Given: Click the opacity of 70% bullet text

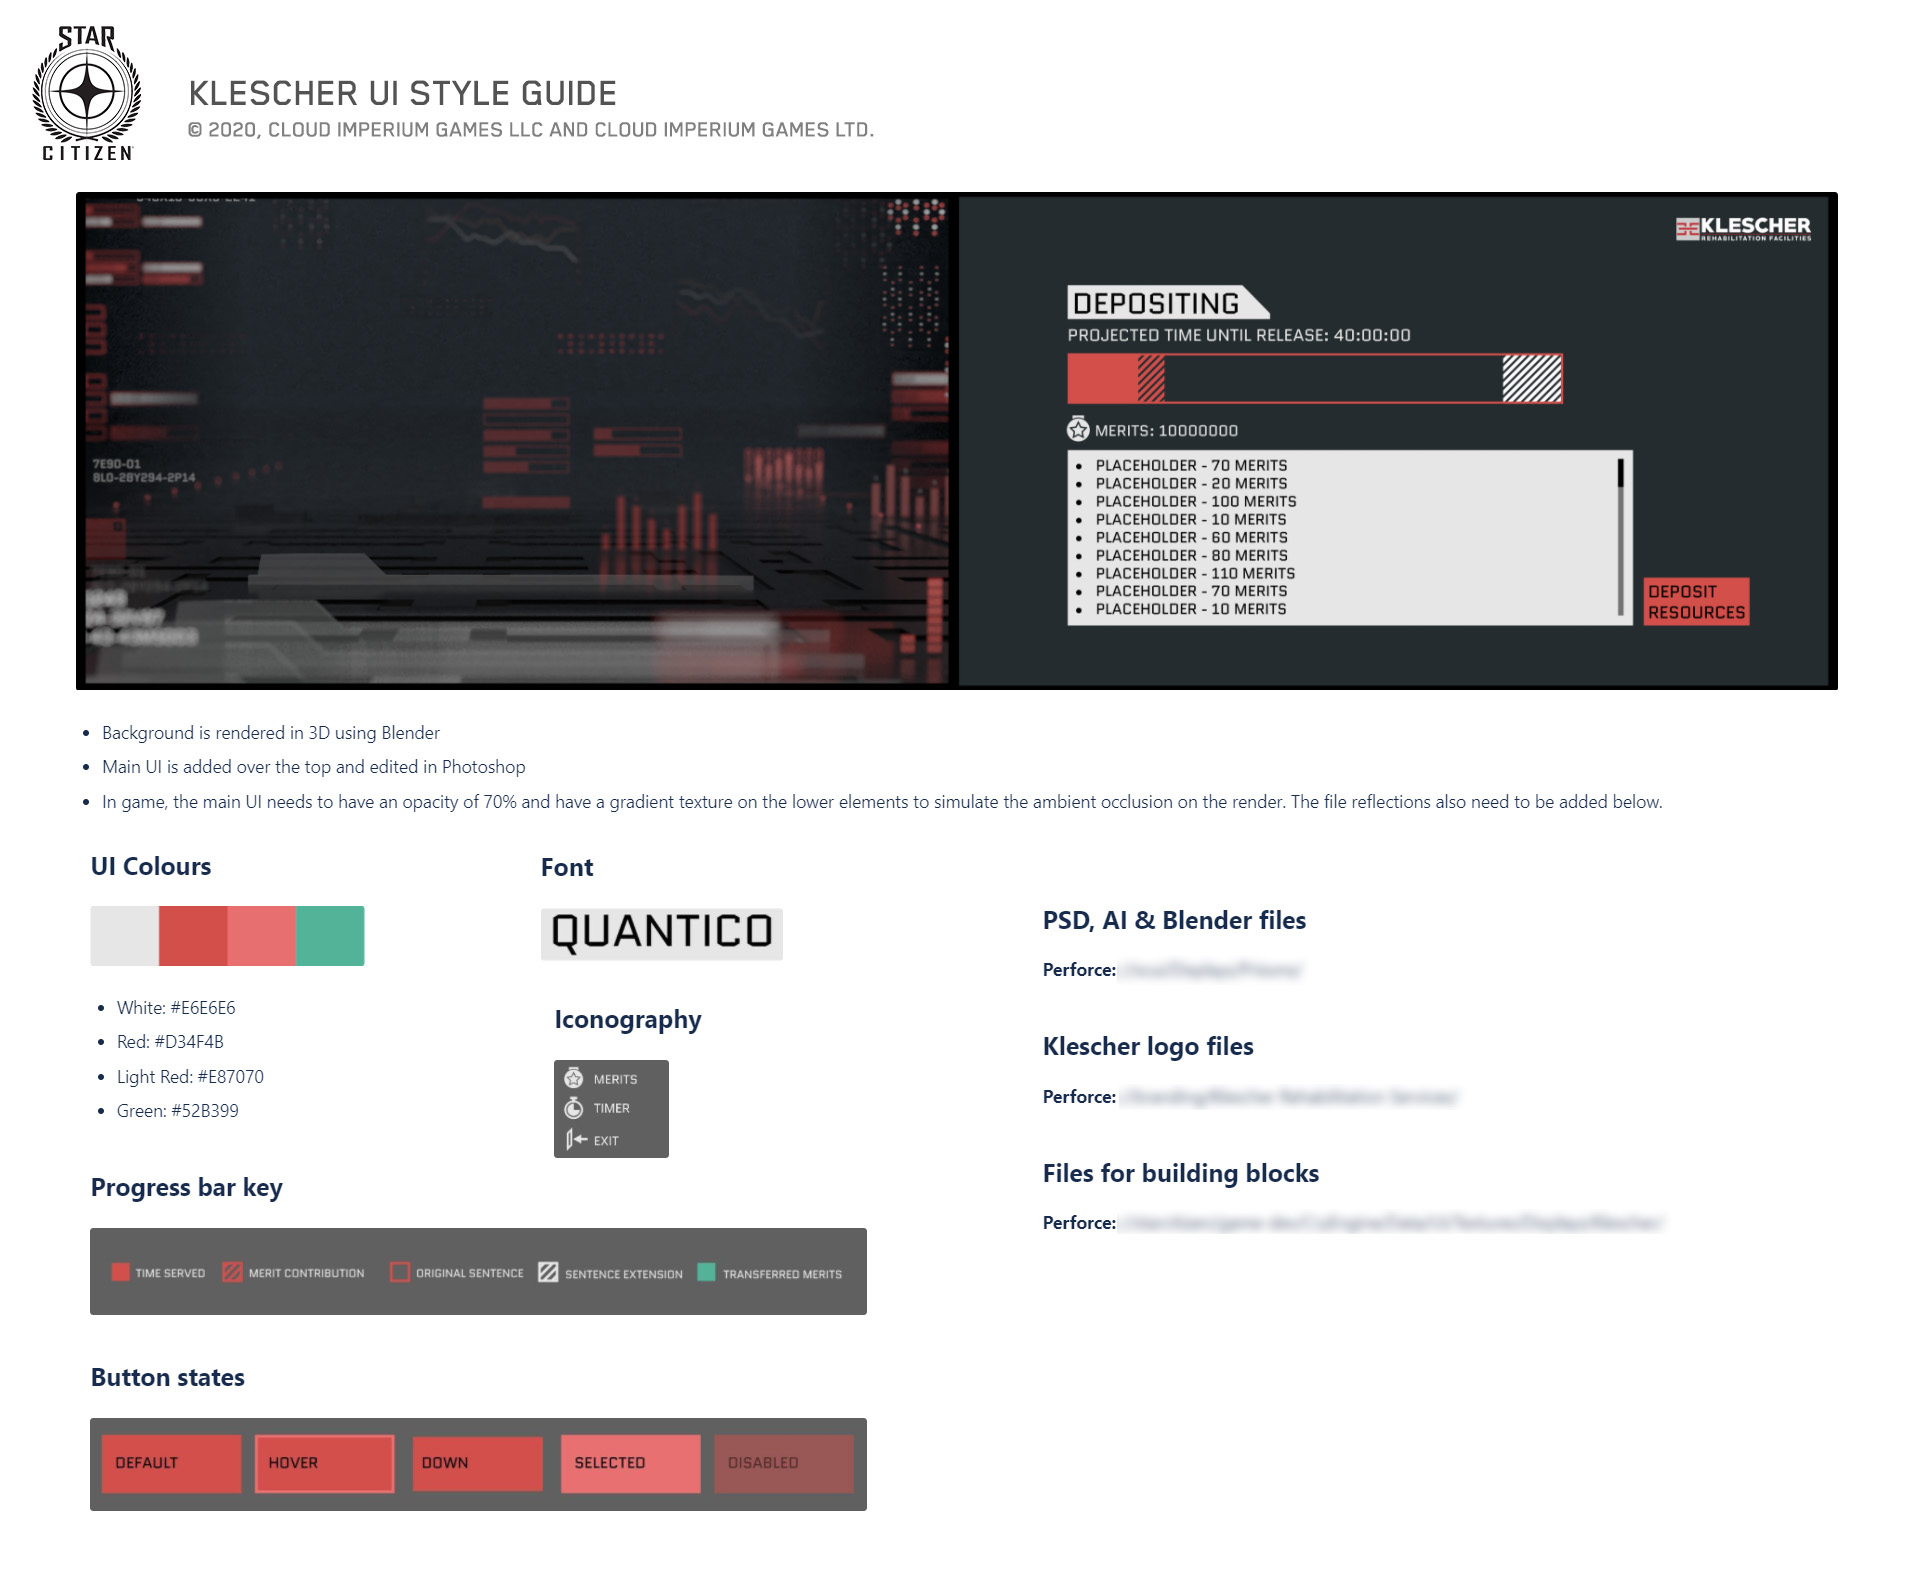Looking at the screenshot, I should pos(882,801).
